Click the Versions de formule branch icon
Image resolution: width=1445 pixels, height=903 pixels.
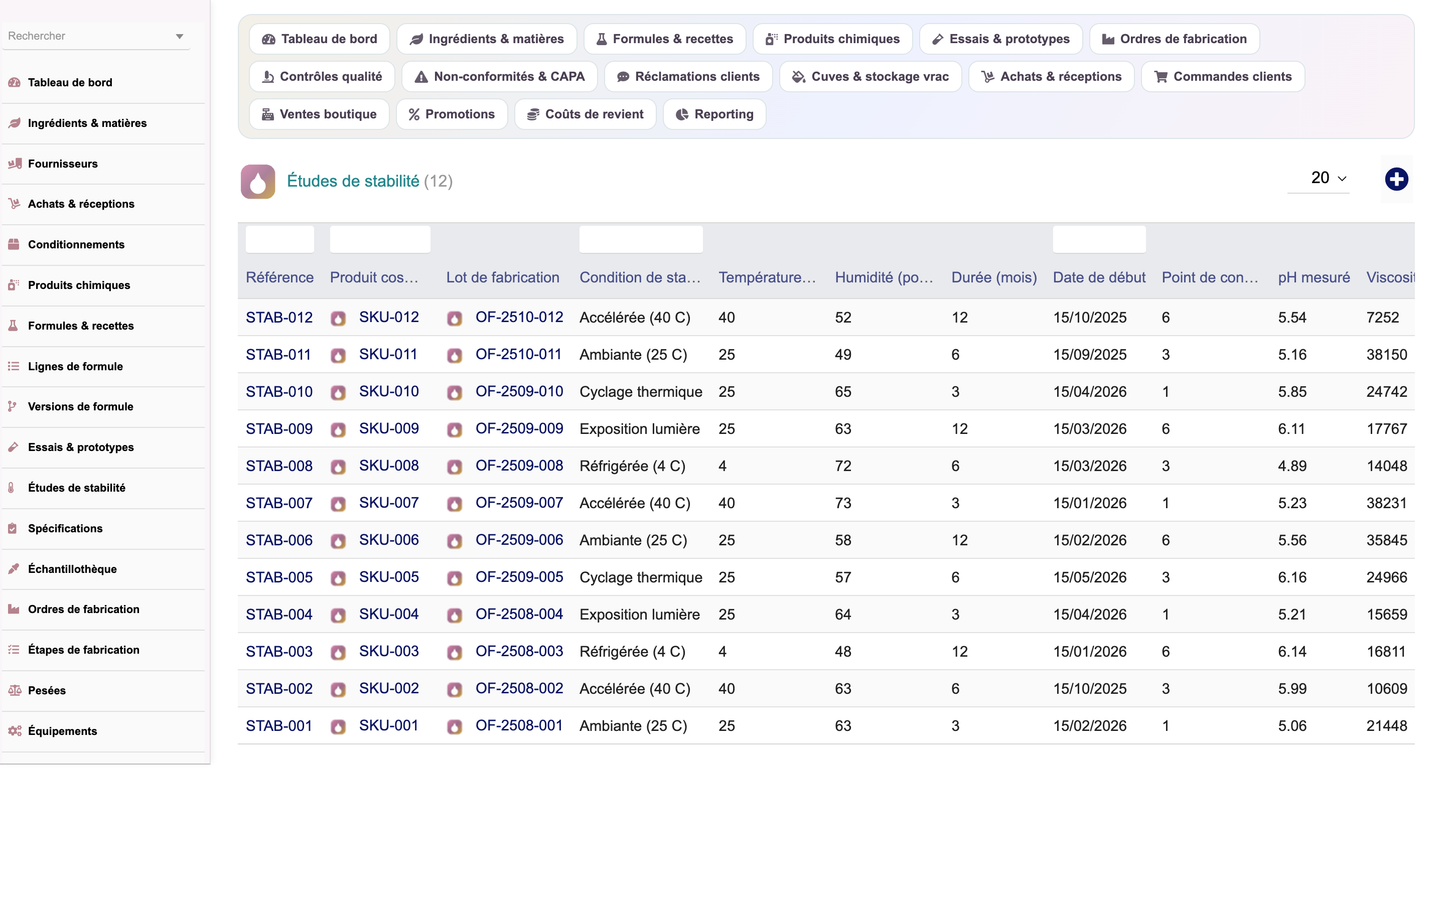tap(14, 407)
